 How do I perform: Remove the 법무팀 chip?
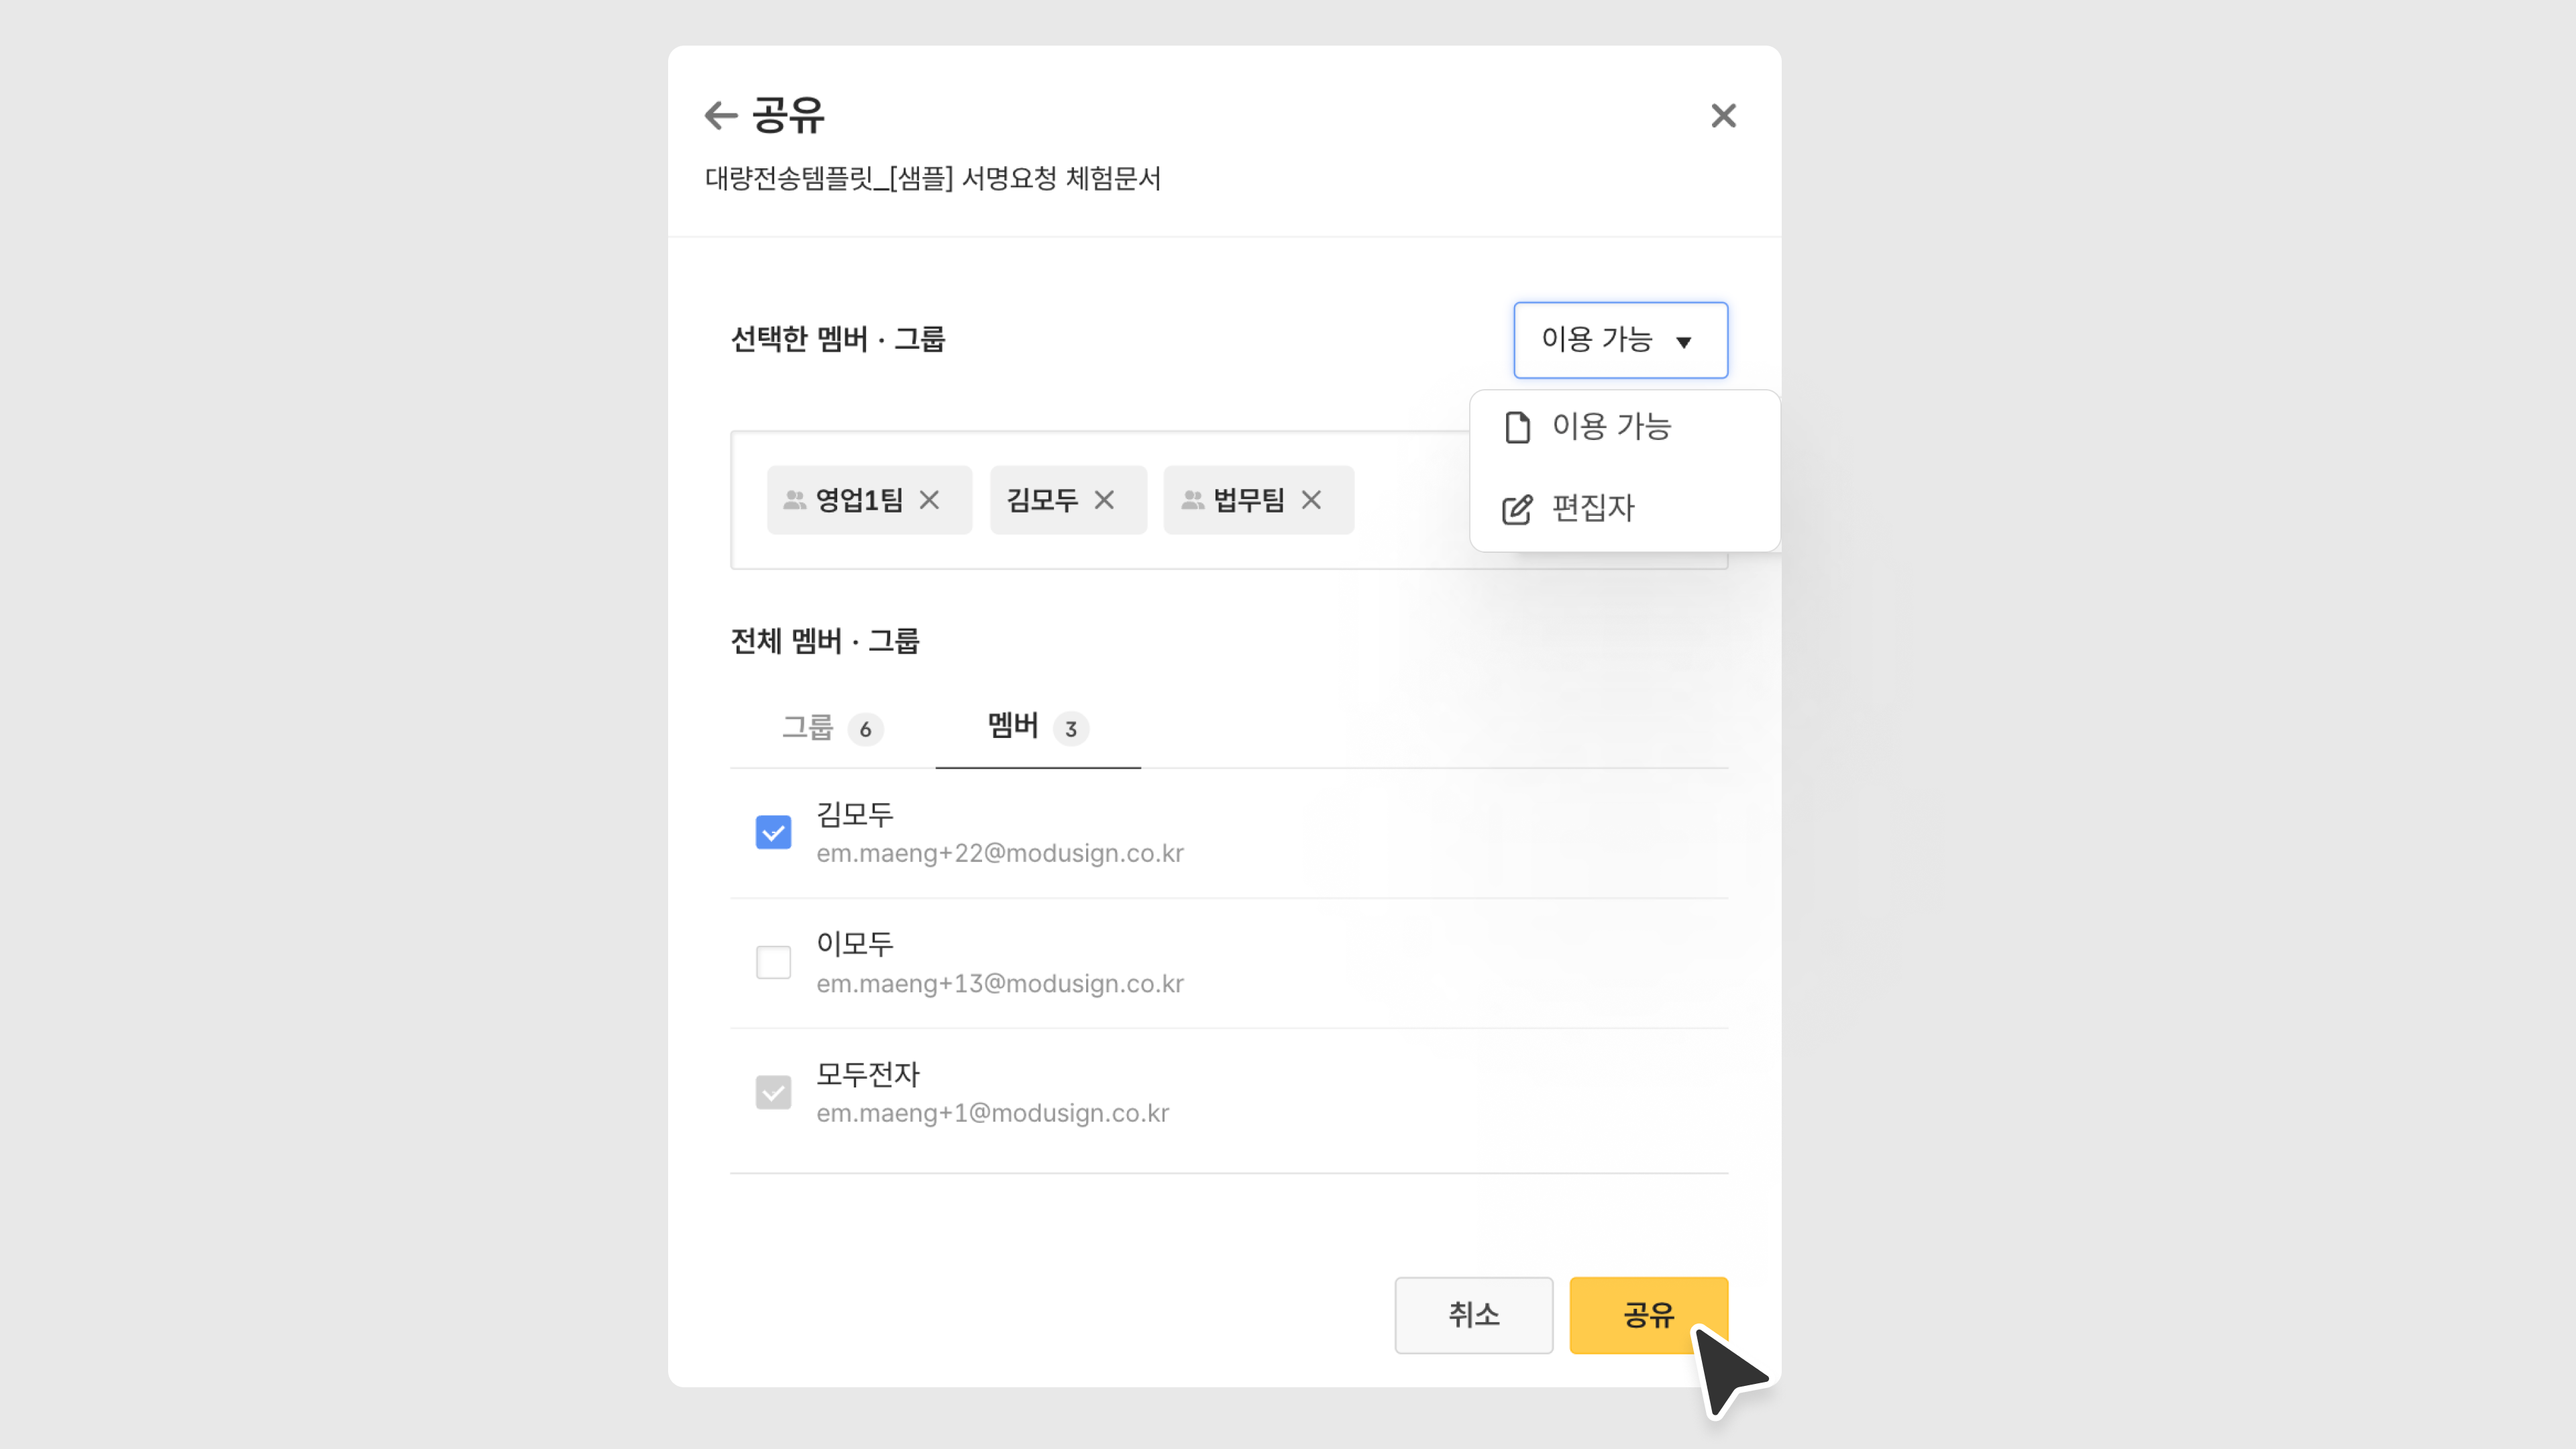click(x=1311, y=500)
